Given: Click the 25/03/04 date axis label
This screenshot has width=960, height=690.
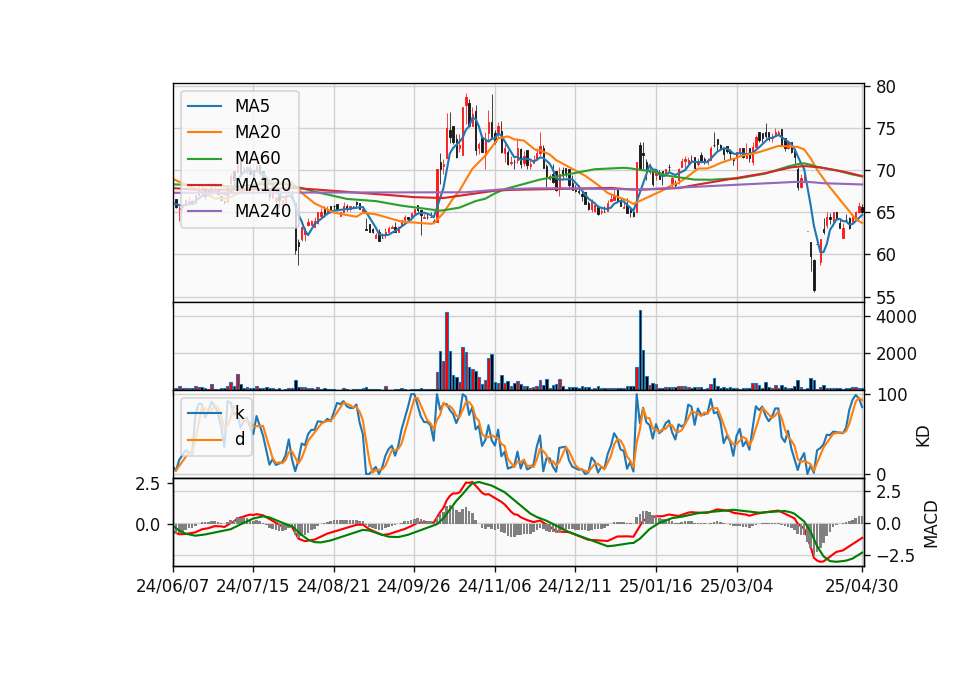Looking at the screenshot, I should point(737,586).
